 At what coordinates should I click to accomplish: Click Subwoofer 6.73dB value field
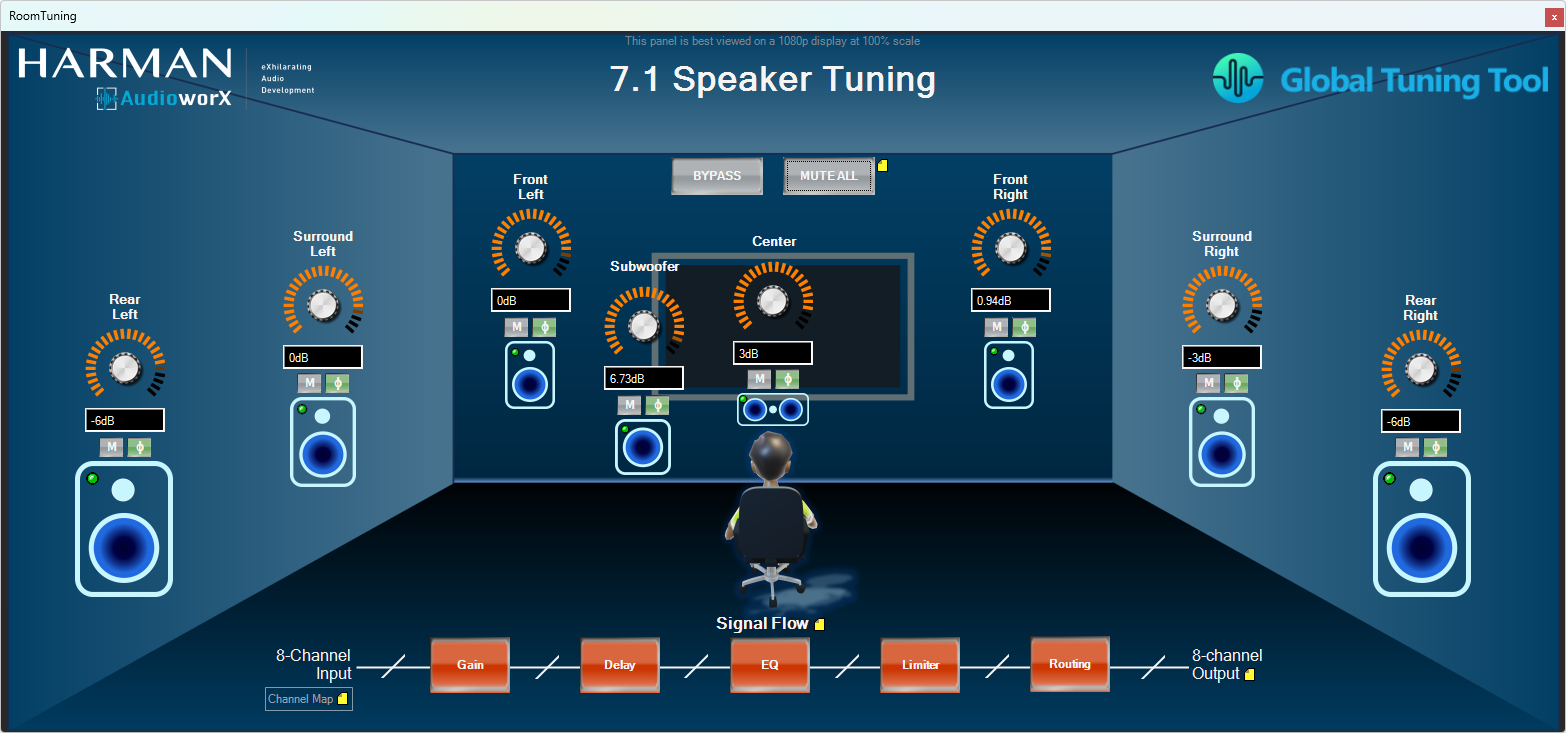pyautogui.click(x=644, y=378)
